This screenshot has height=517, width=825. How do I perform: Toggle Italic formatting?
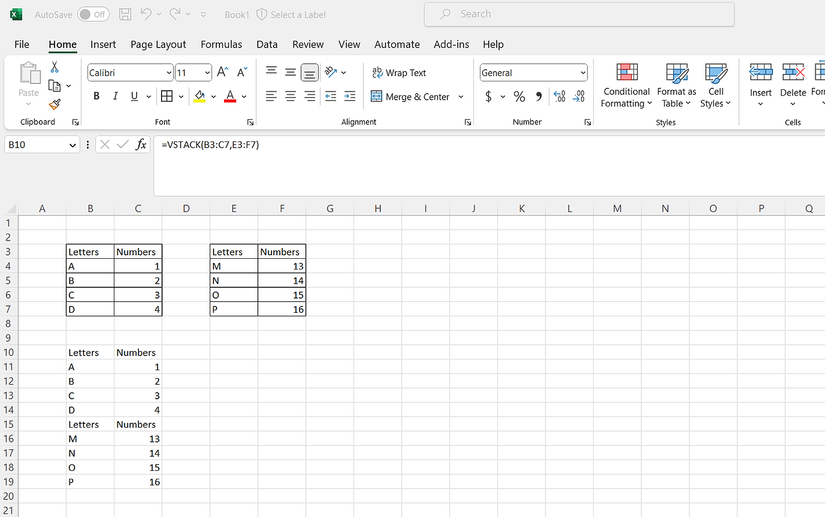(115, 97)
